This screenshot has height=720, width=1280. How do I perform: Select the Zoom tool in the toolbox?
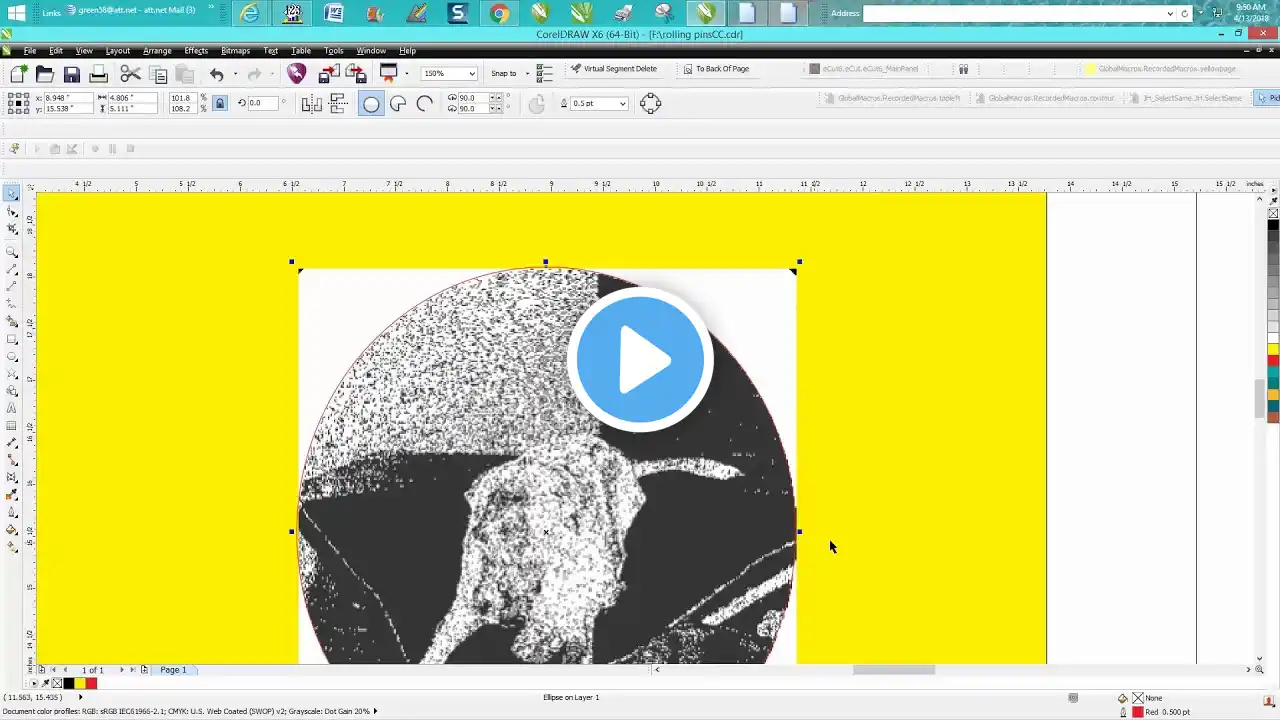[12, 252]
